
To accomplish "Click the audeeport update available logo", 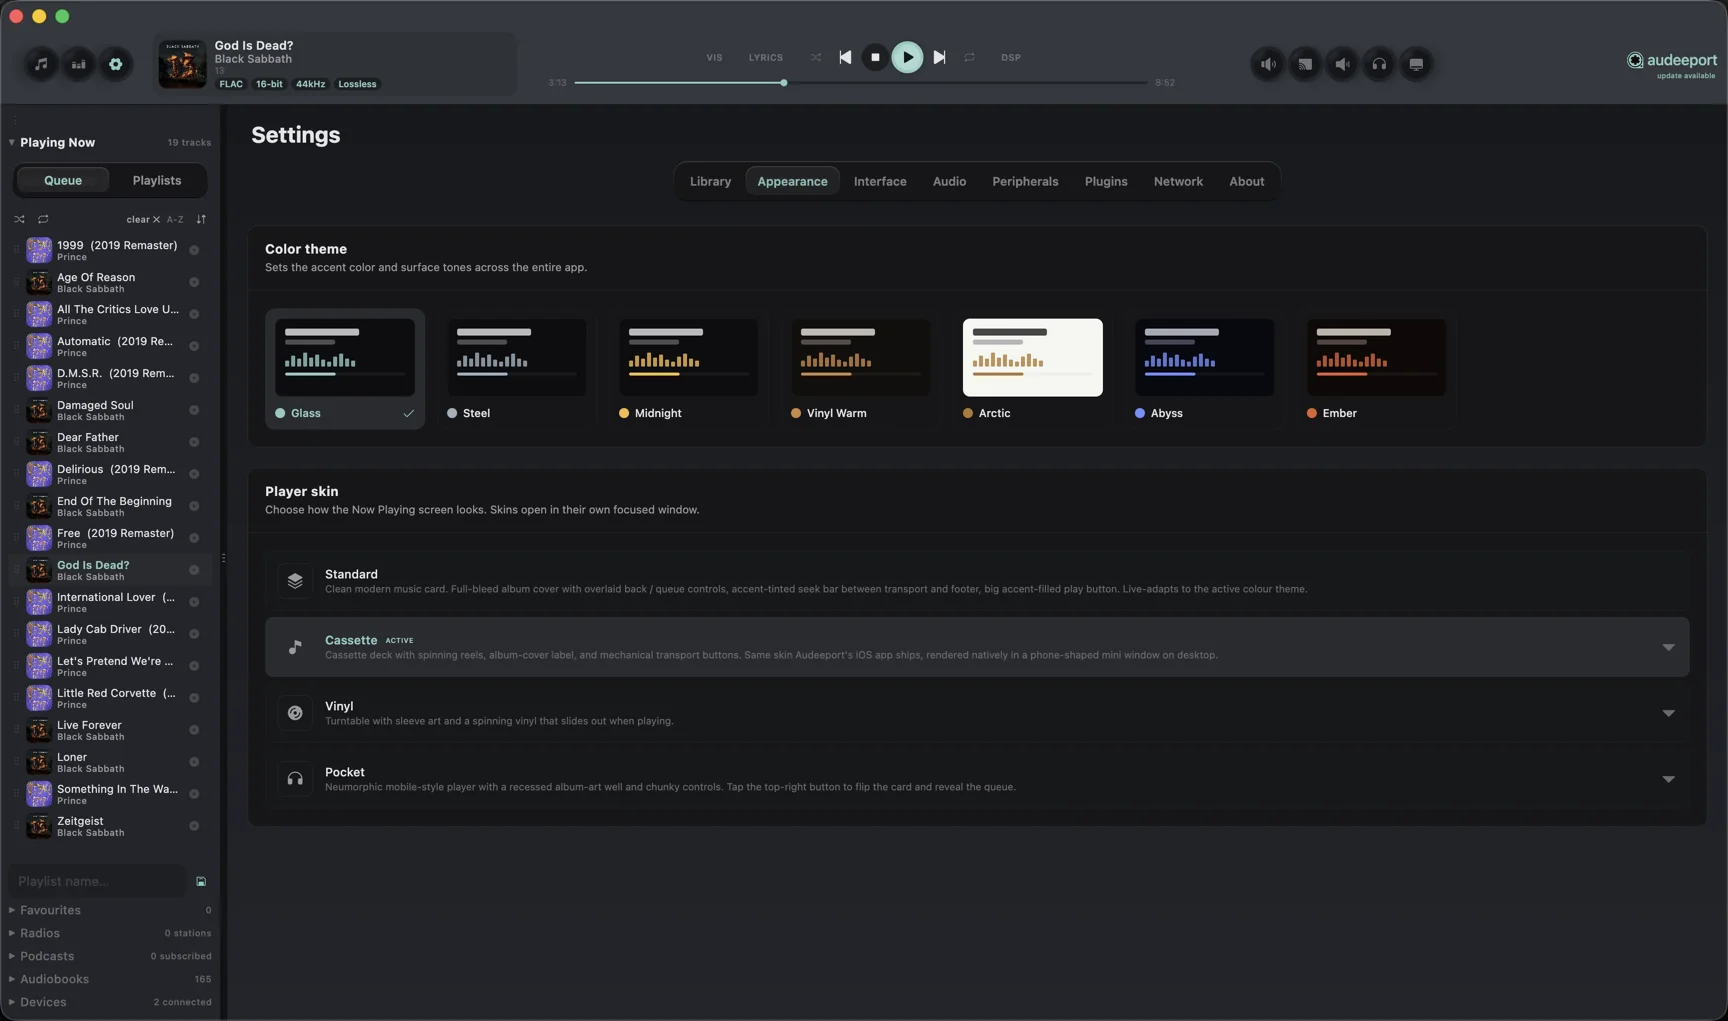I will (1671, 64).
